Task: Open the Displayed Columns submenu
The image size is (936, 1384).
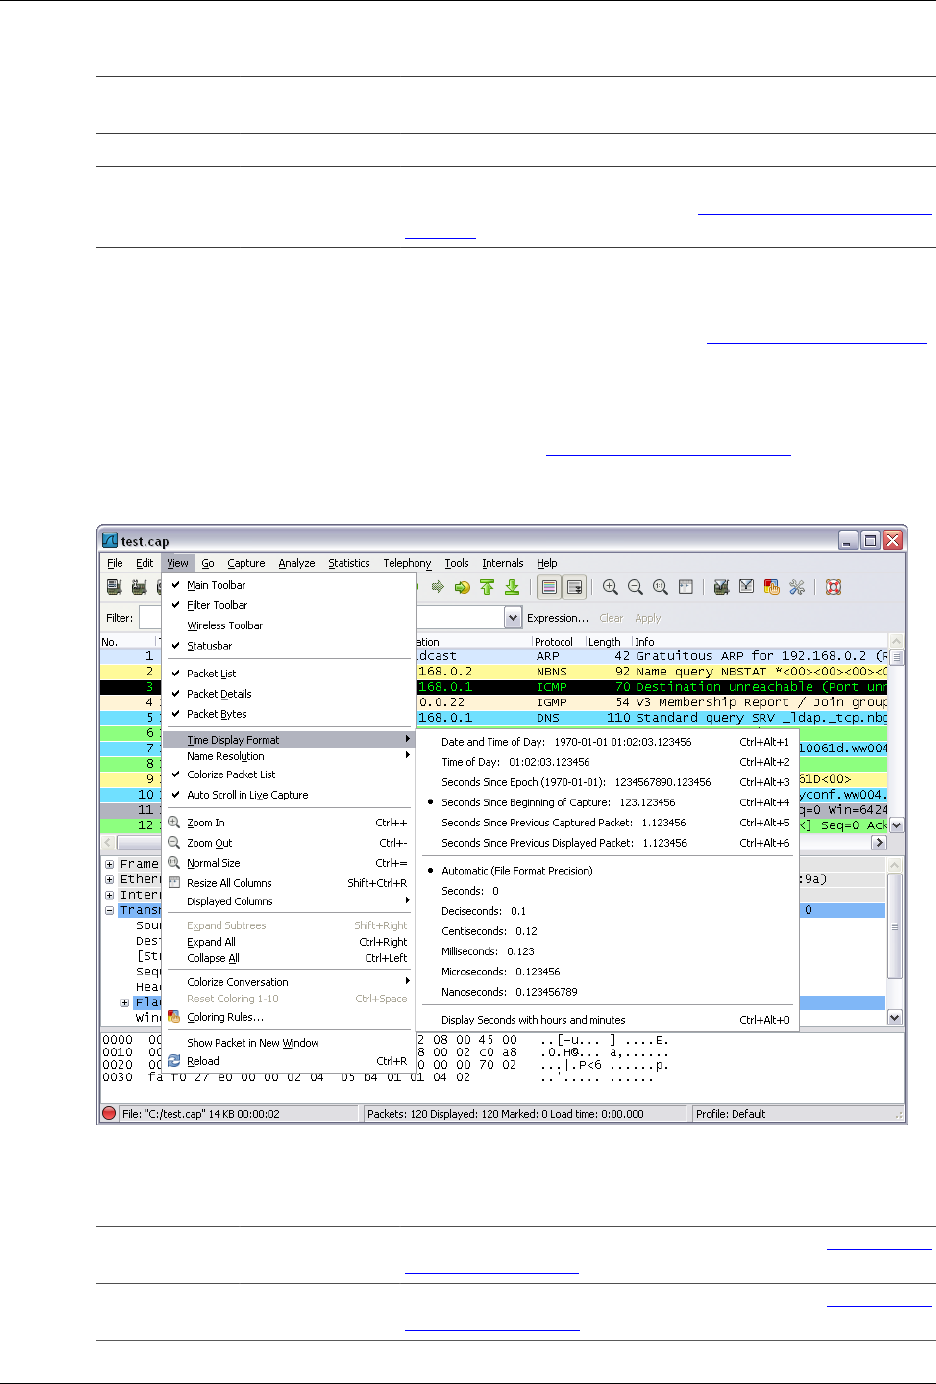Action: [288, 901]
